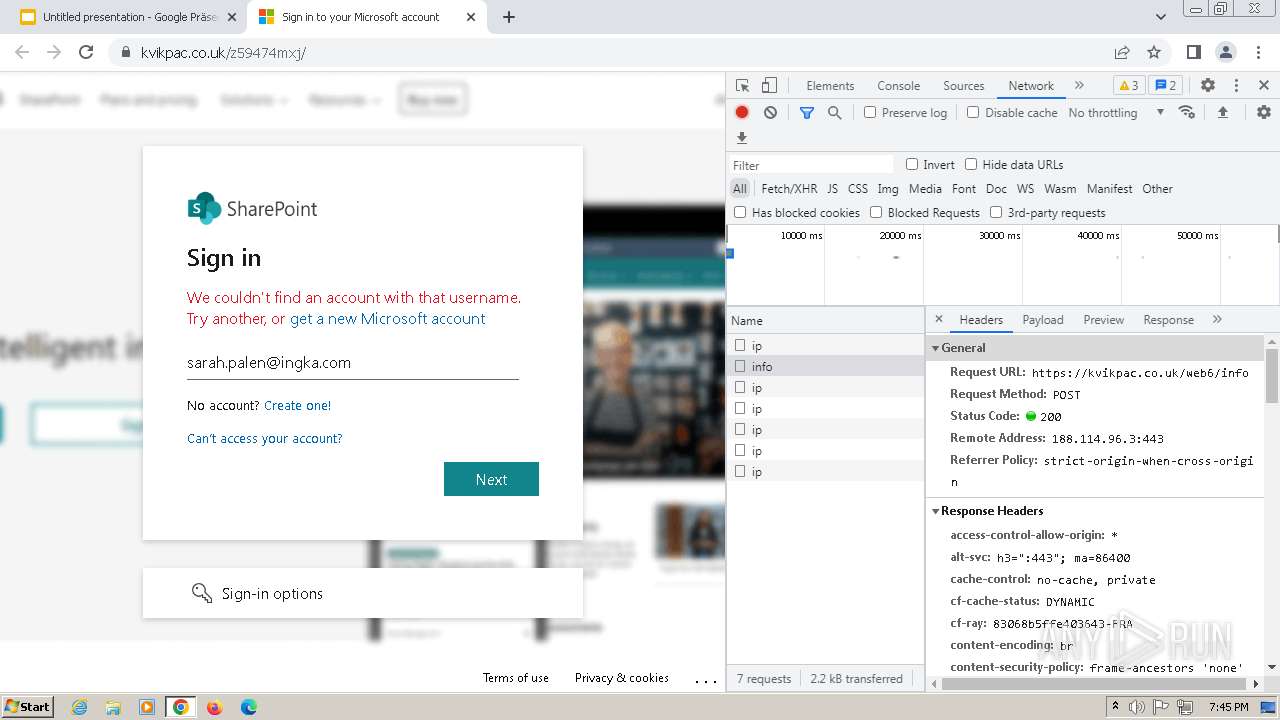The image size is (1280, 720).
Task: Show the 3 warnings badge
Action: point(1128,86)
